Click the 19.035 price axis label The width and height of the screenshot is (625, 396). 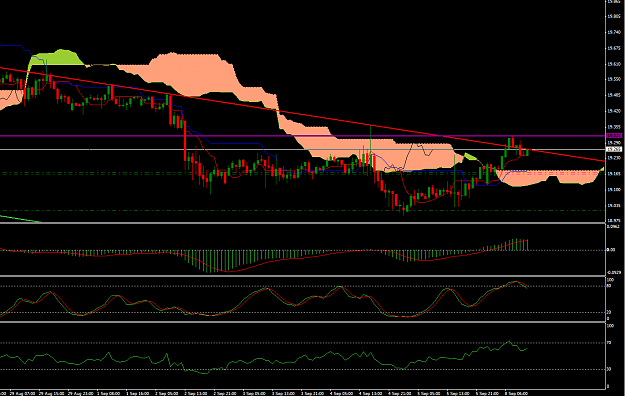[x=614, y=206]
